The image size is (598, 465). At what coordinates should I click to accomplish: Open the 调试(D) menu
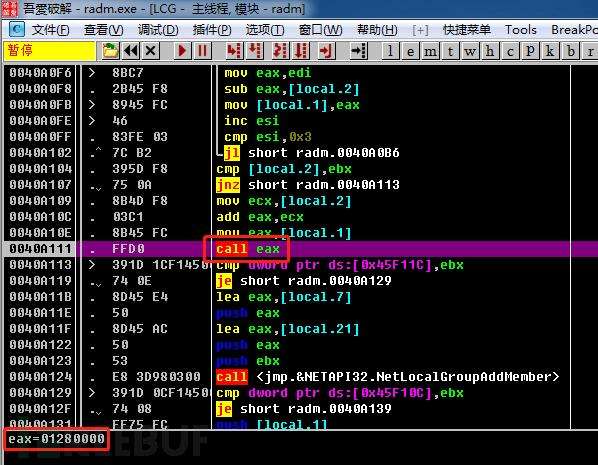tap(158, 30)
